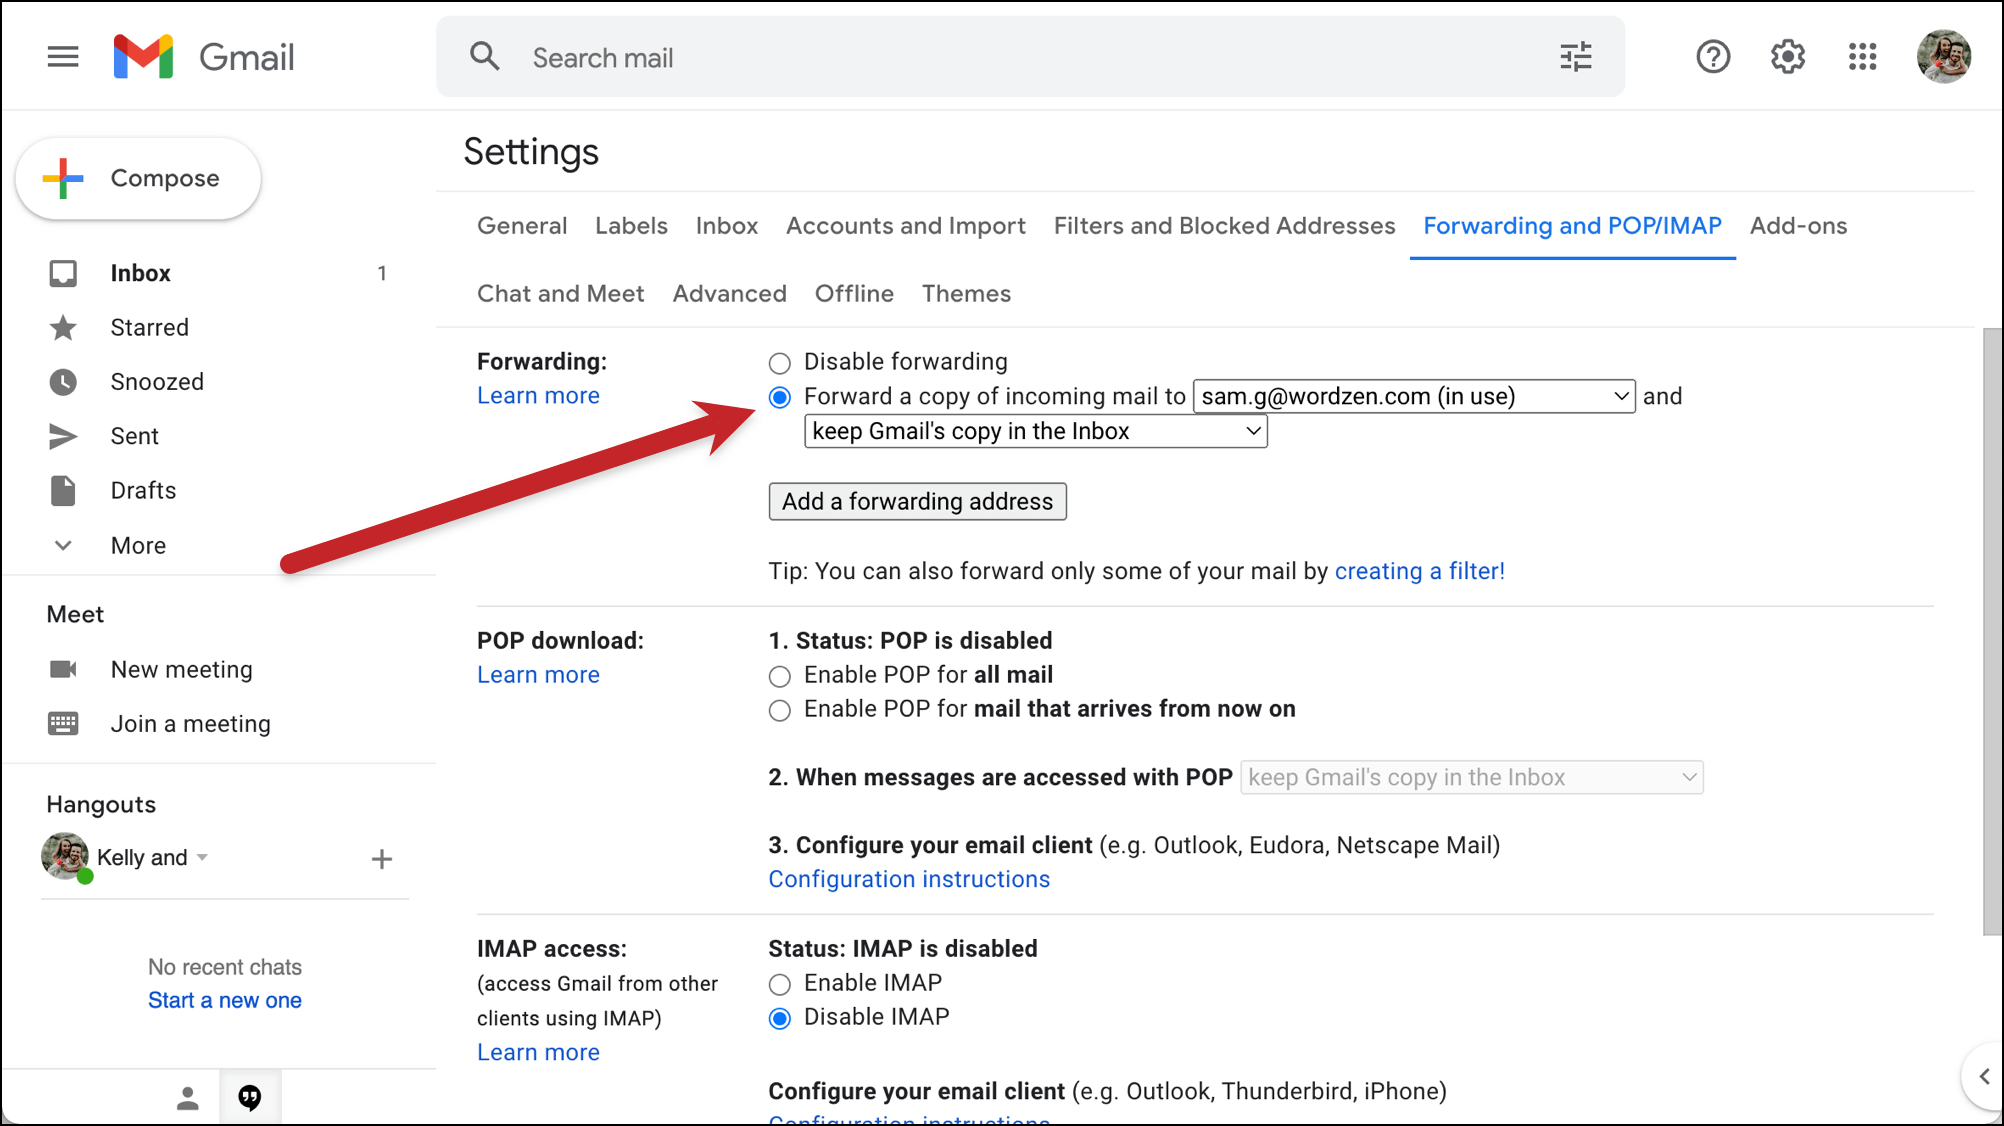Click the search magnifier icon
This screenshot has height=1126, width=2004.
click(485, 57)
